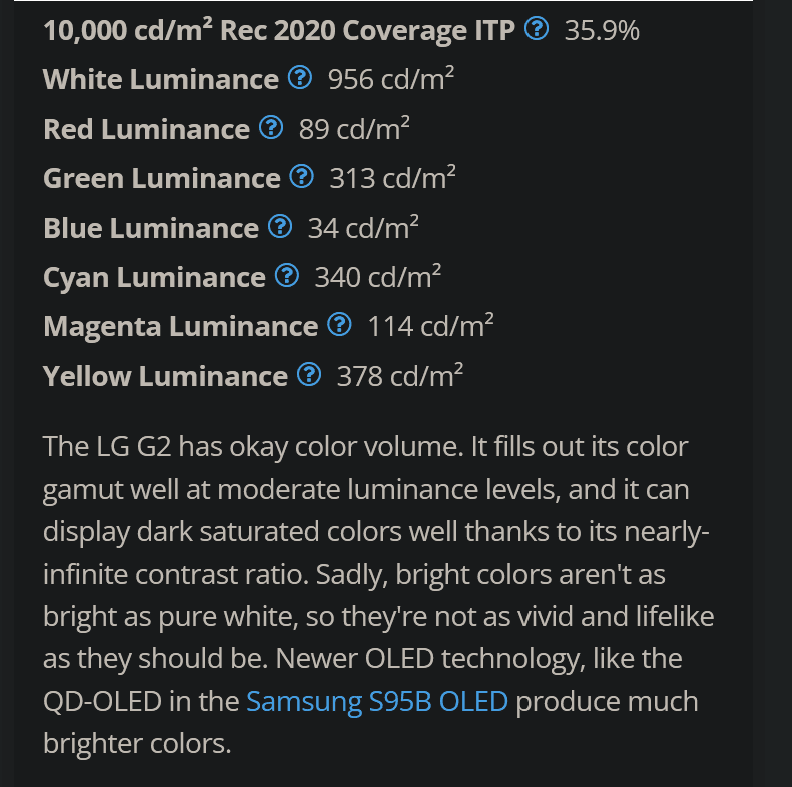This screenshot has width=792, height=787.
Task: Select the 35.9% coverage value
Action: pos(602,30)
